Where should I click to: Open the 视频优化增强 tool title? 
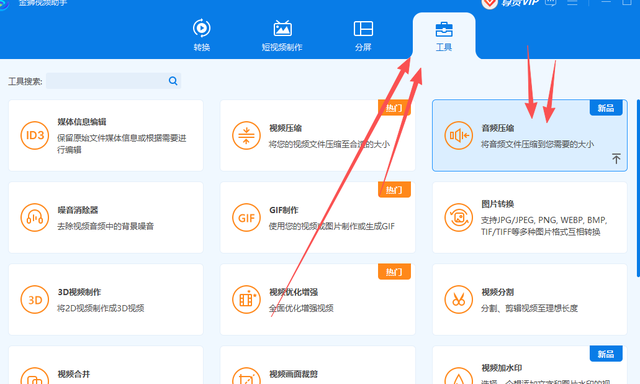point(293,292)
